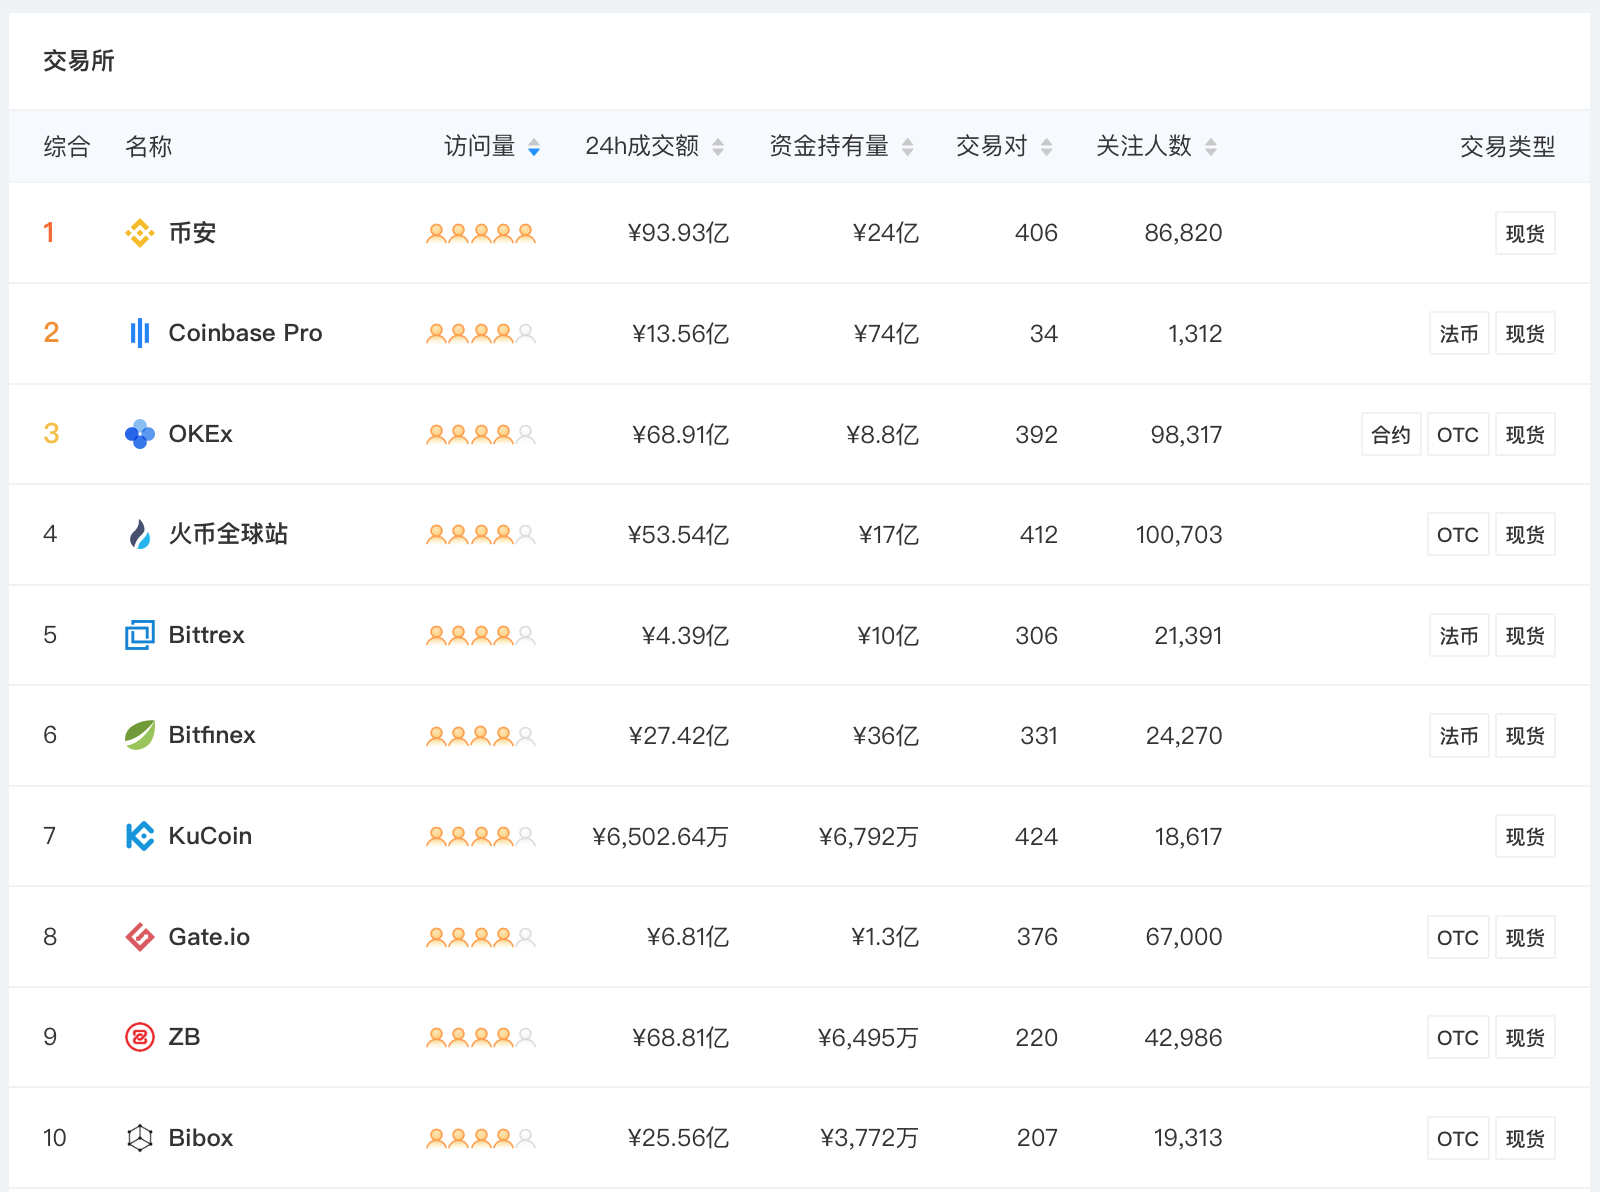Viewport: 1600px width, 1192px height.
Task: Click Bibox visit rating icons
Action: click(481, 1138)
